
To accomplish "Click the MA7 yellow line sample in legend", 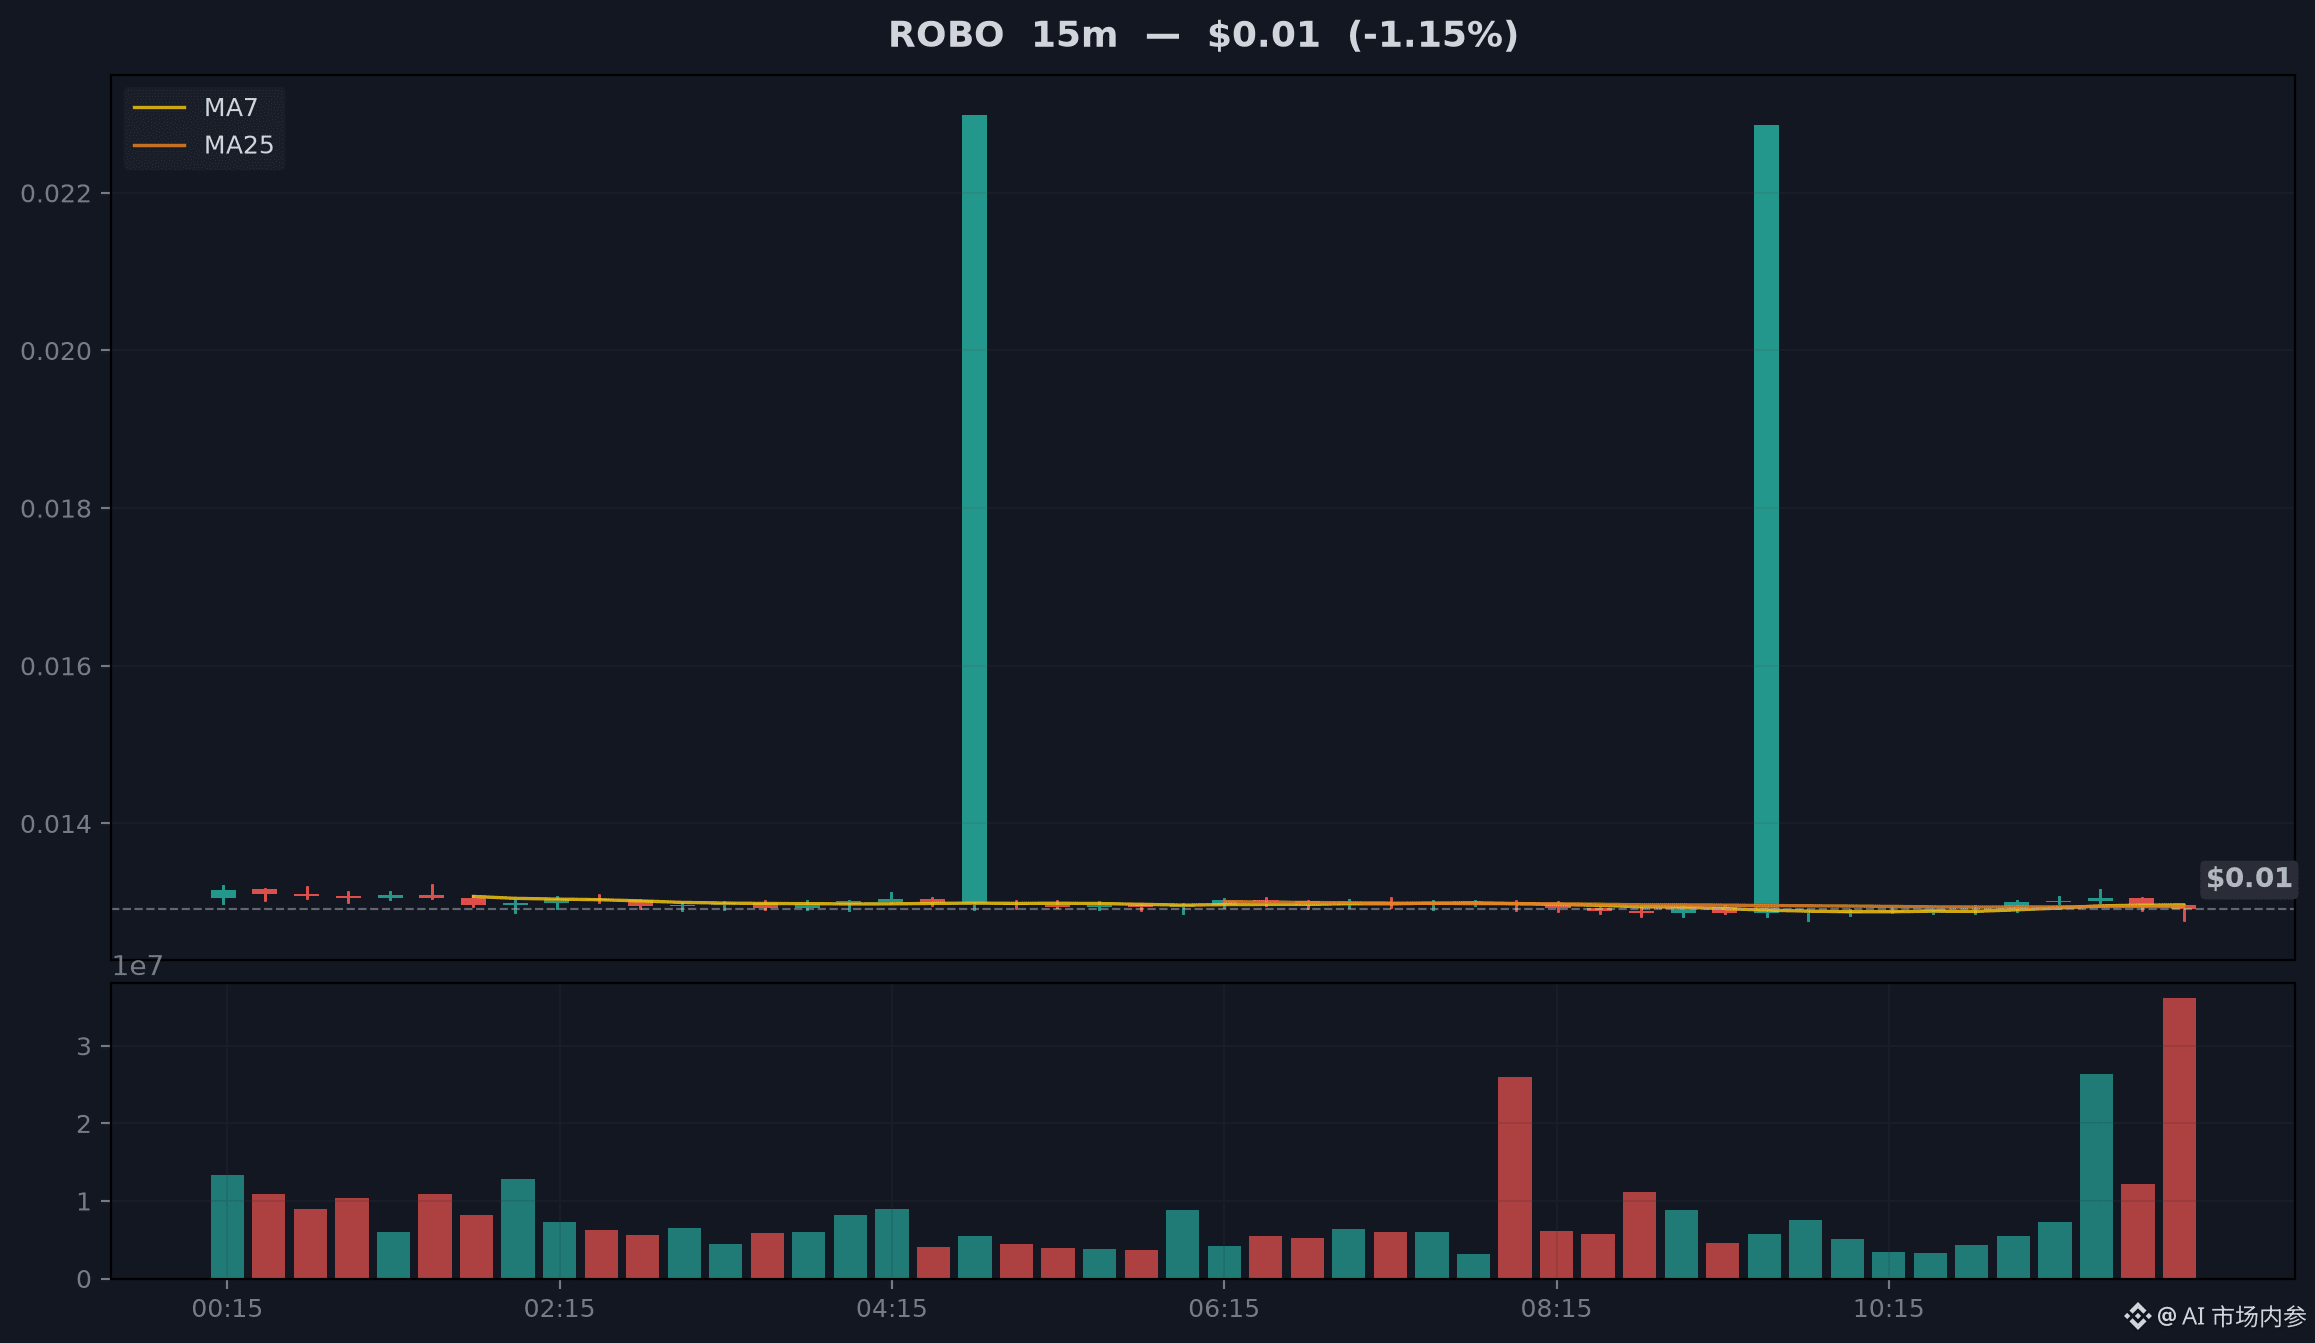I will click(159, 108).
